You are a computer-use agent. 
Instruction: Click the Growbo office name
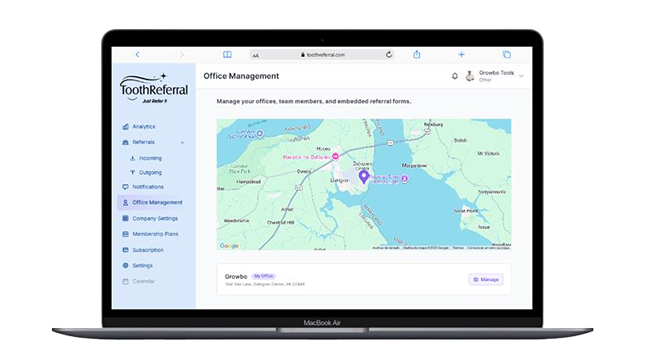coord(236,276)
